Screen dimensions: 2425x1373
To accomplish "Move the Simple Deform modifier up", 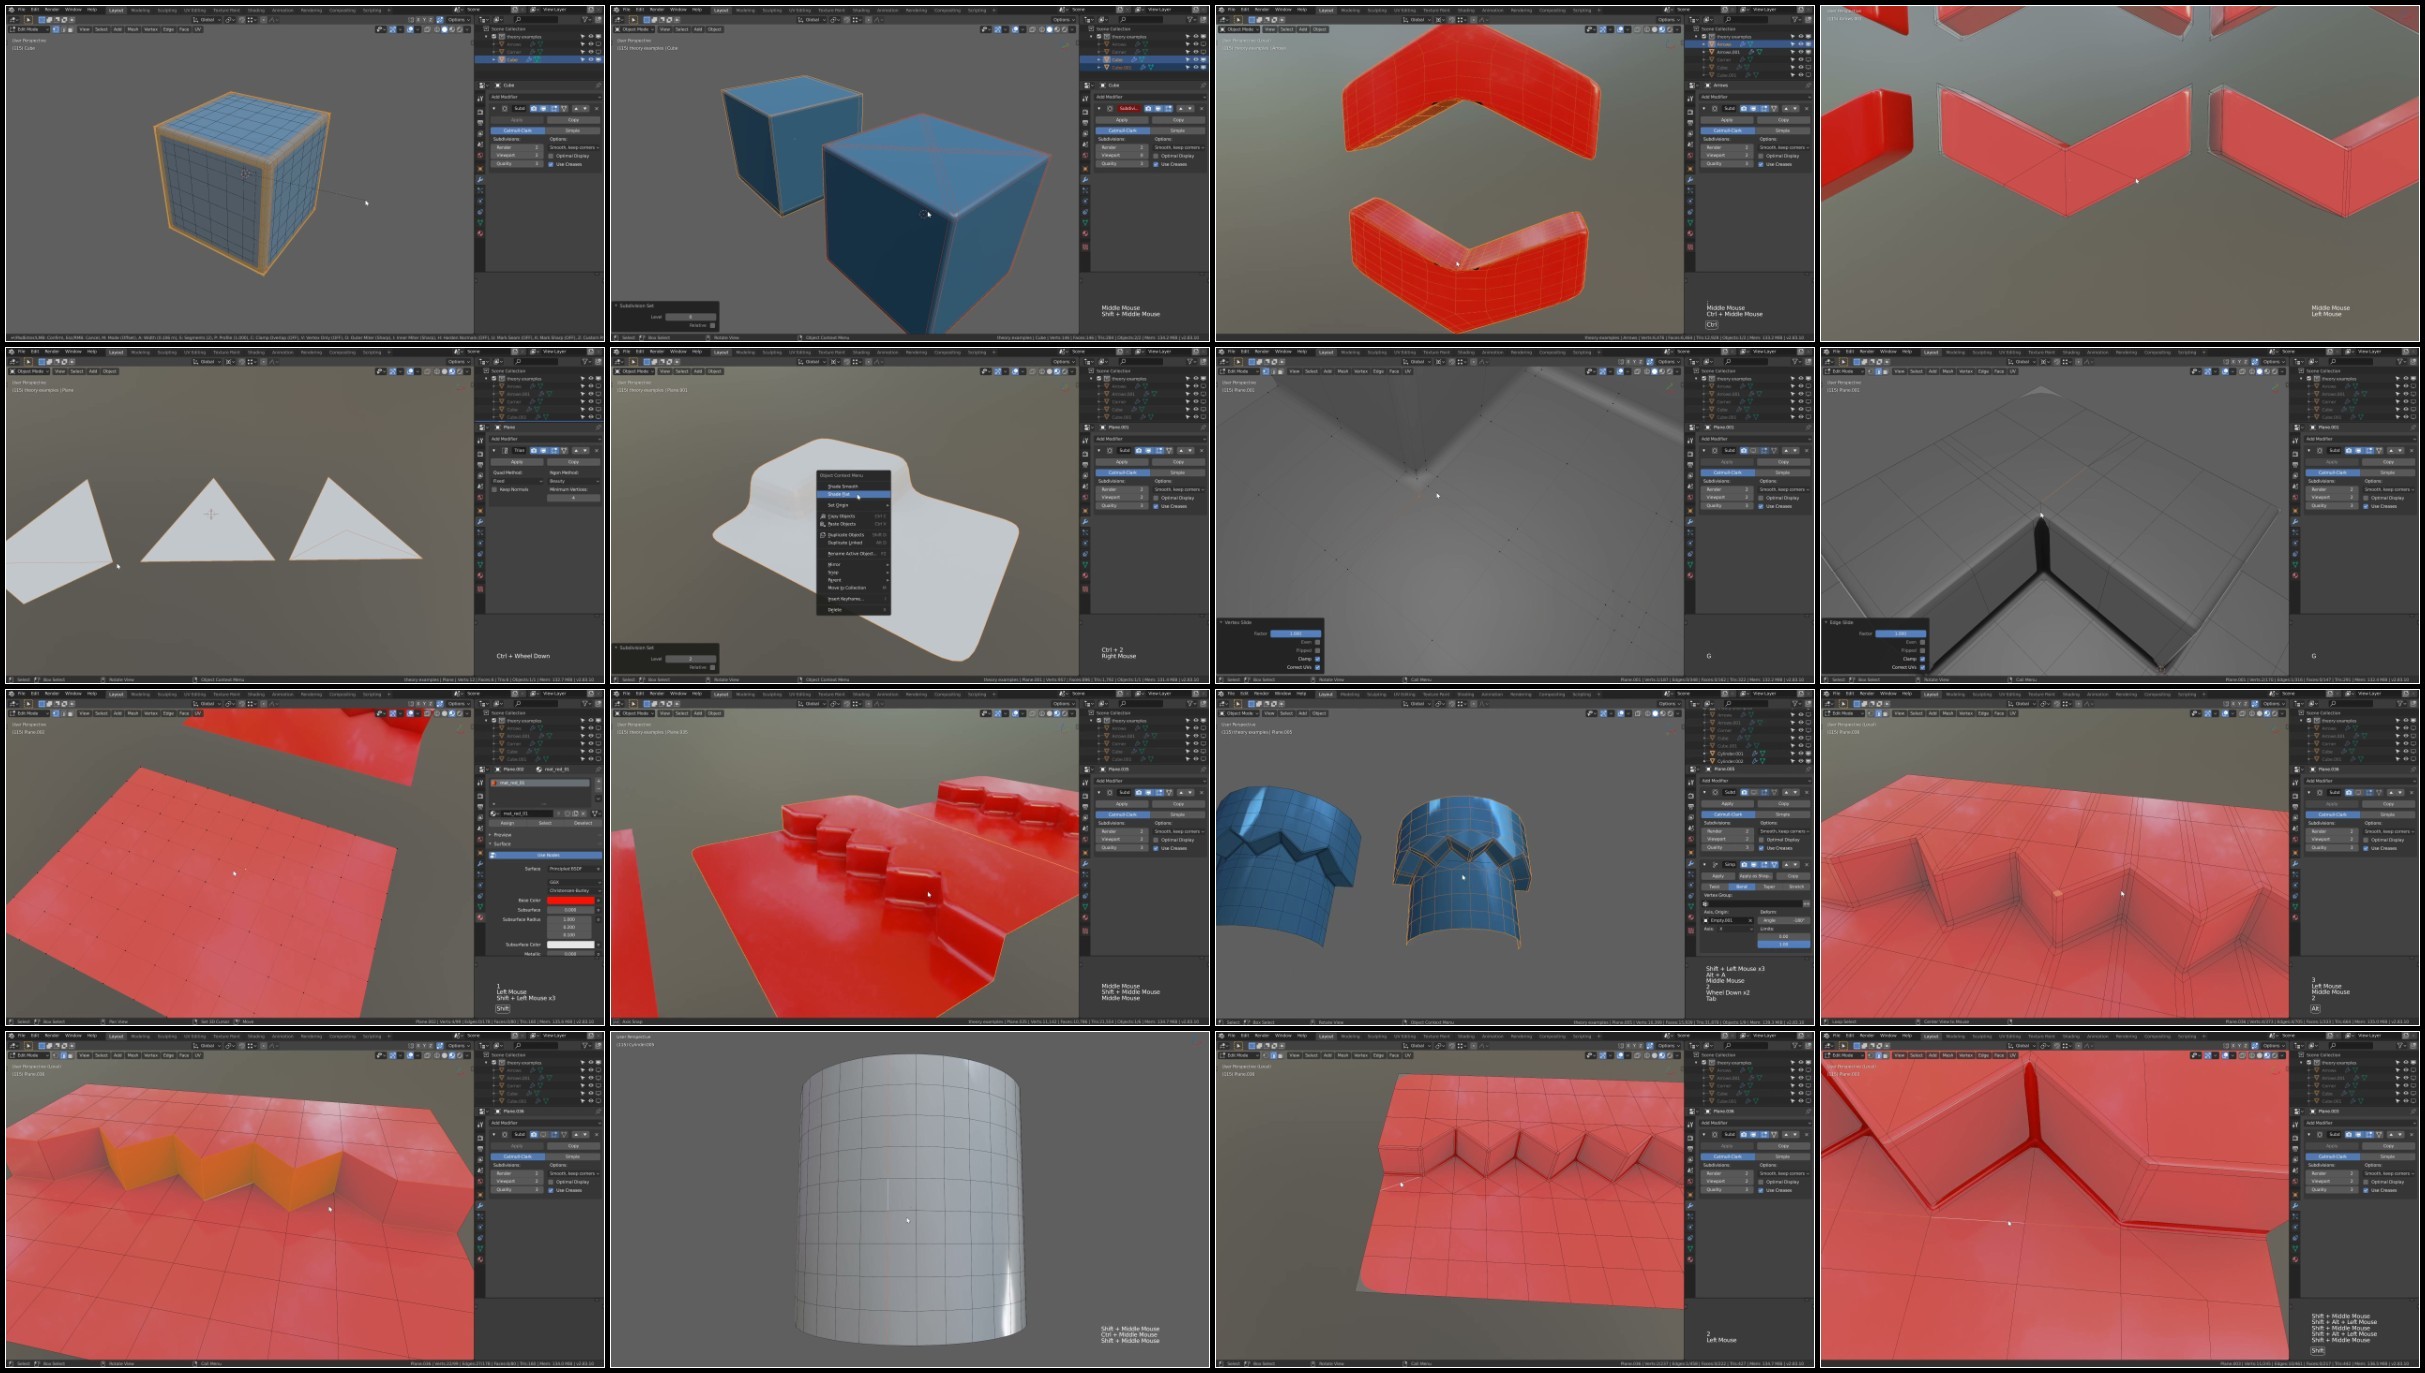I will pyautogui.click(x=1786, y=865).
